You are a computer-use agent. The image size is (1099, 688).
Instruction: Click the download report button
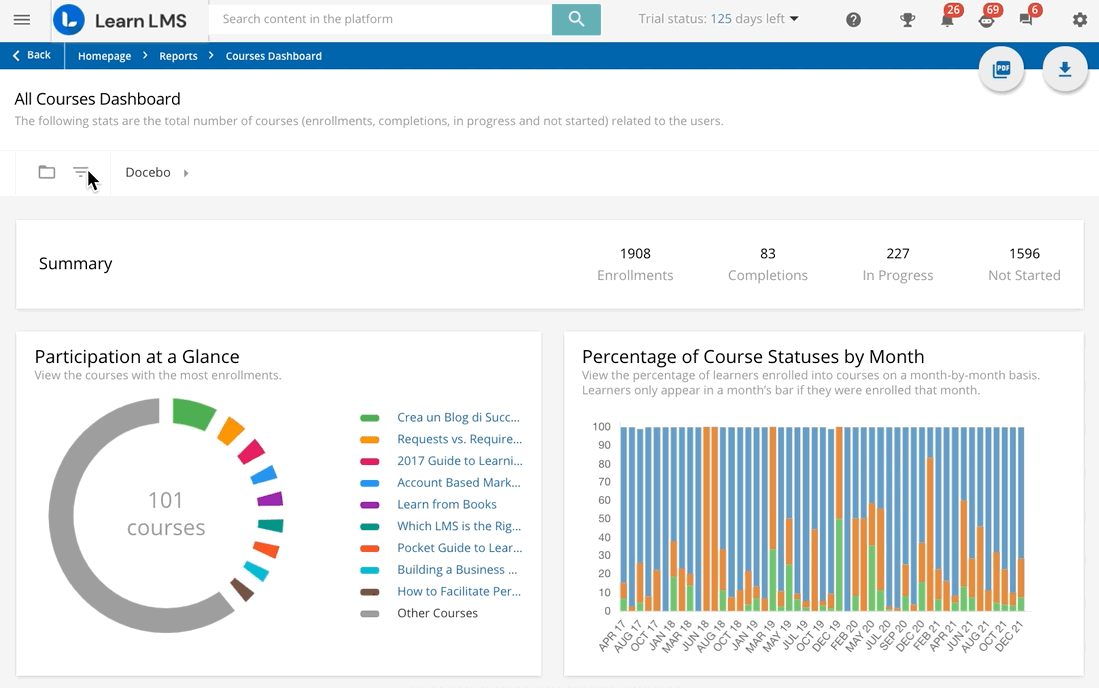click(1065, 69)
